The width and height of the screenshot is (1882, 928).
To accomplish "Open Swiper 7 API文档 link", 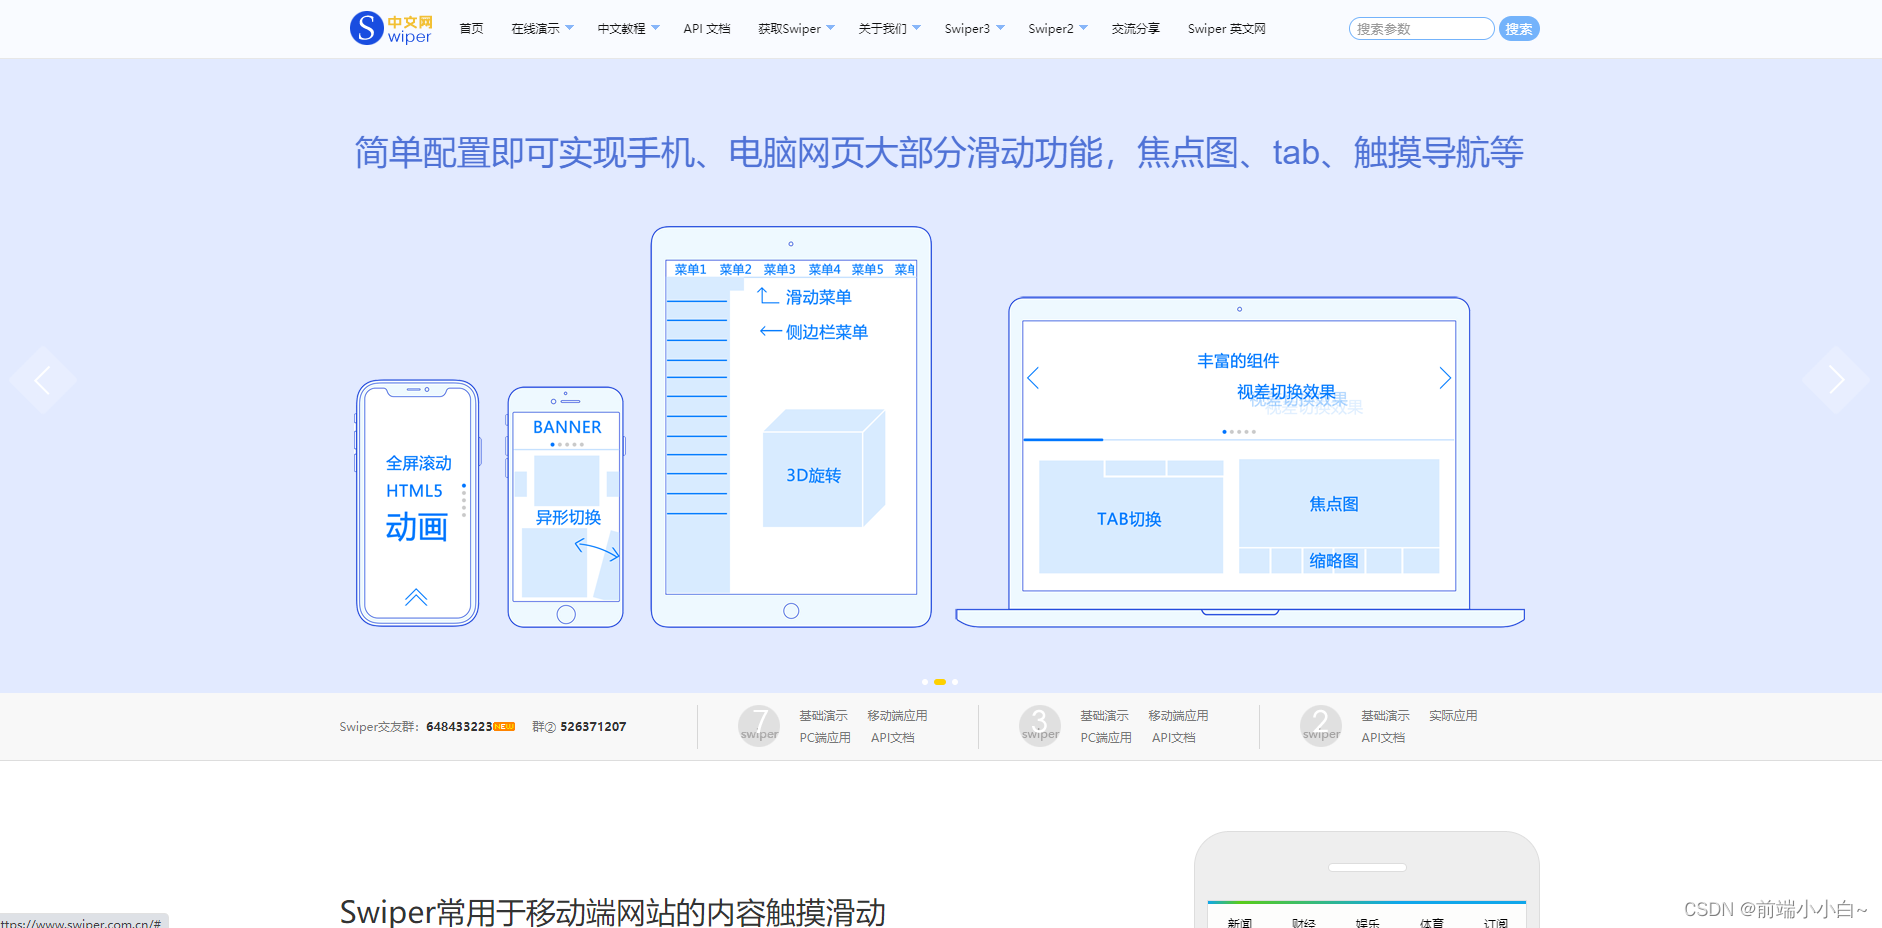I will (893, 738).
